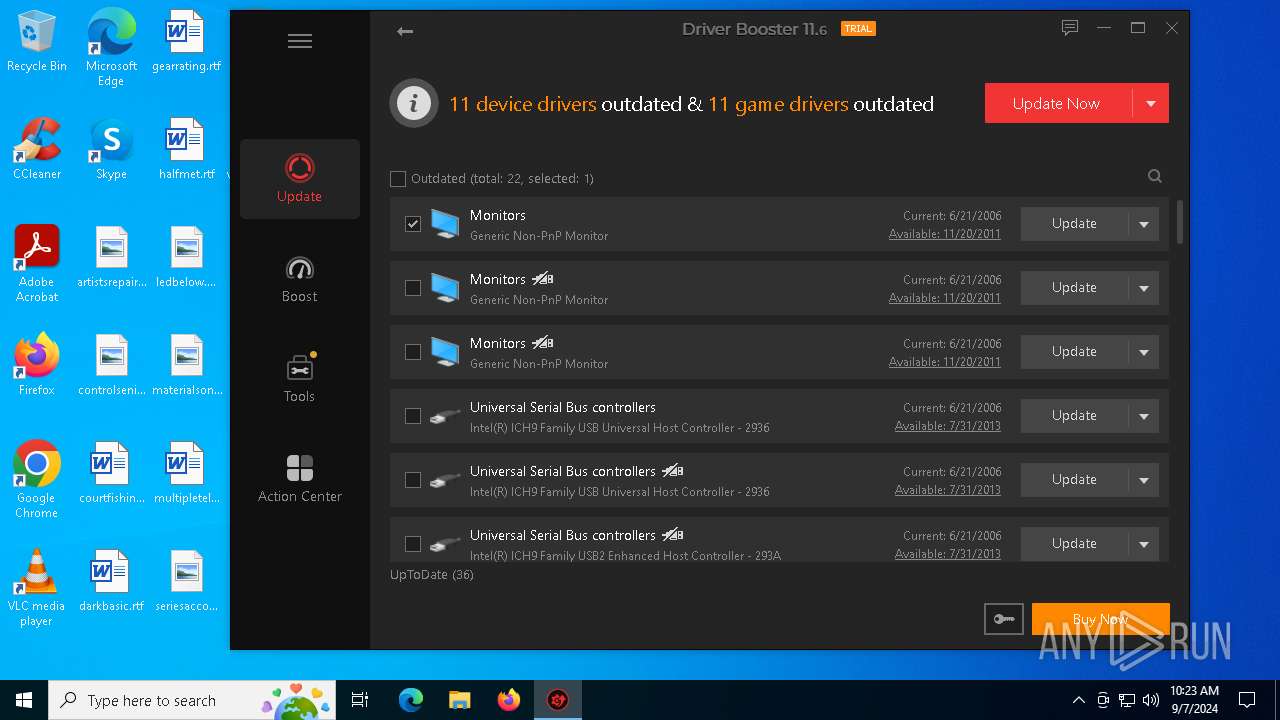Click the first Monitors device icon

coord(445,224)
